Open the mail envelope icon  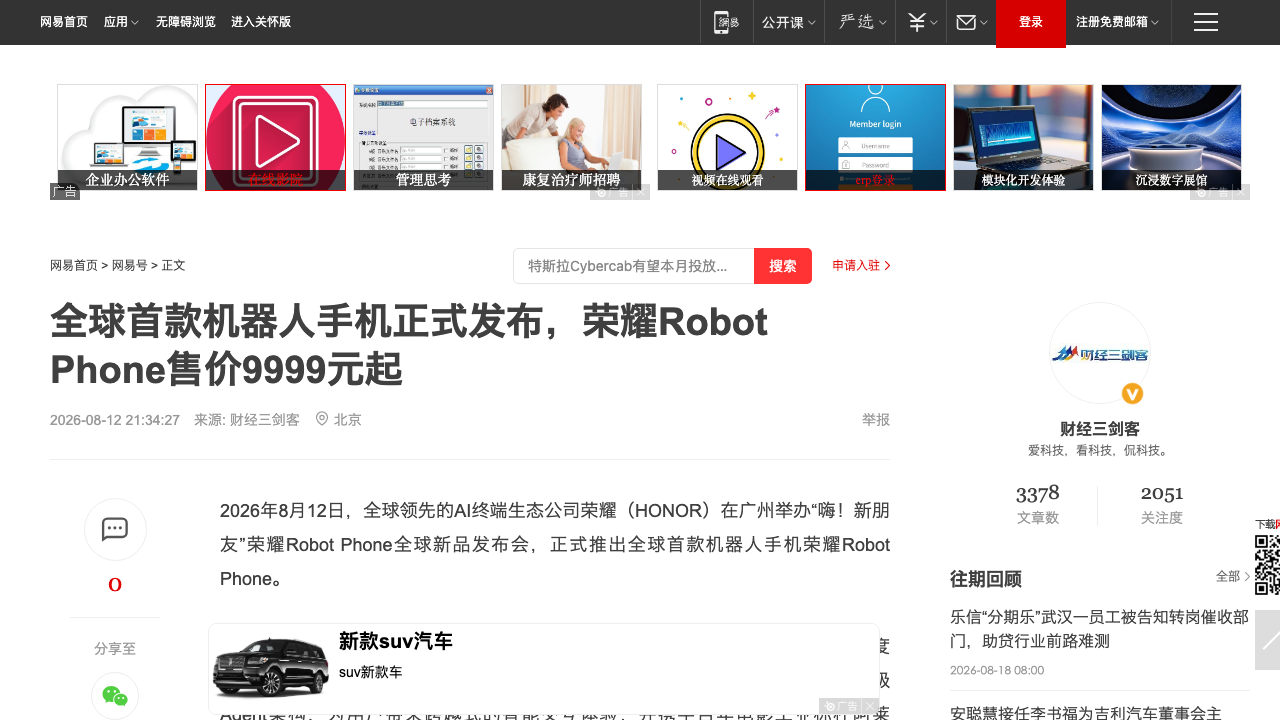(966, 22)
